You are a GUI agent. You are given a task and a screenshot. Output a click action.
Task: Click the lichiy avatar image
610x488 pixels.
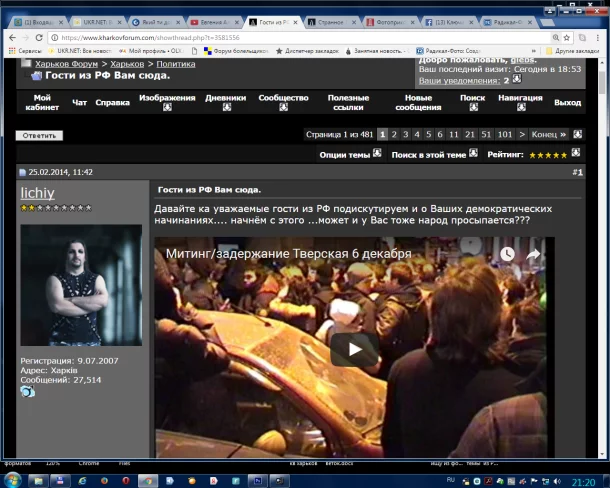click(81, 285)
